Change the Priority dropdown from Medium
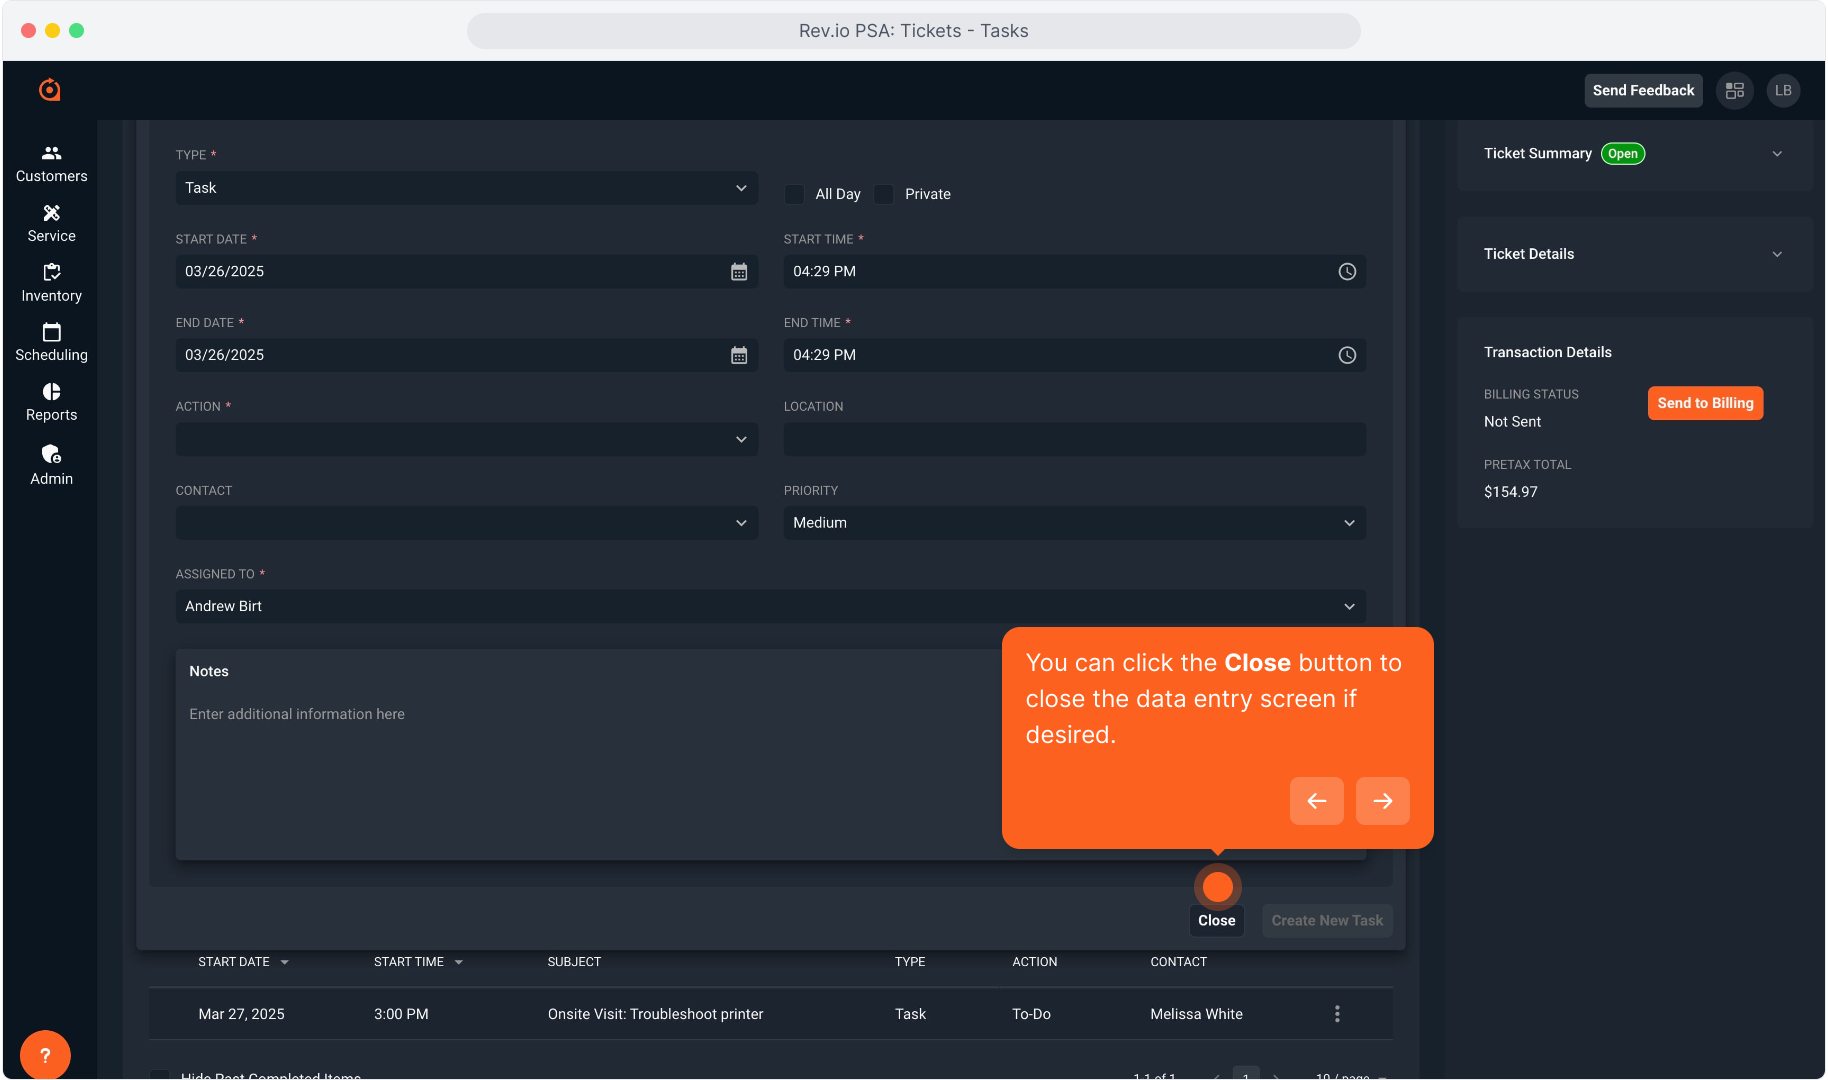 (x=1074, y=523)
